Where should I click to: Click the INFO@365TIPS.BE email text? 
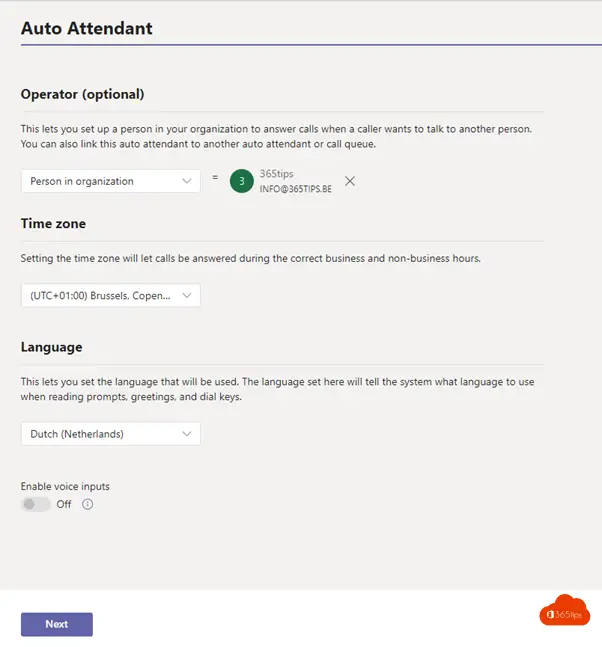point(295,189)
